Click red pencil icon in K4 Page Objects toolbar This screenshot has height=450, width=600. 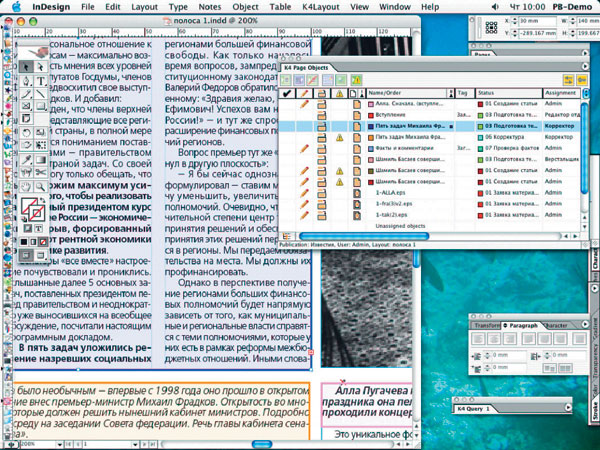pos(313,80)
